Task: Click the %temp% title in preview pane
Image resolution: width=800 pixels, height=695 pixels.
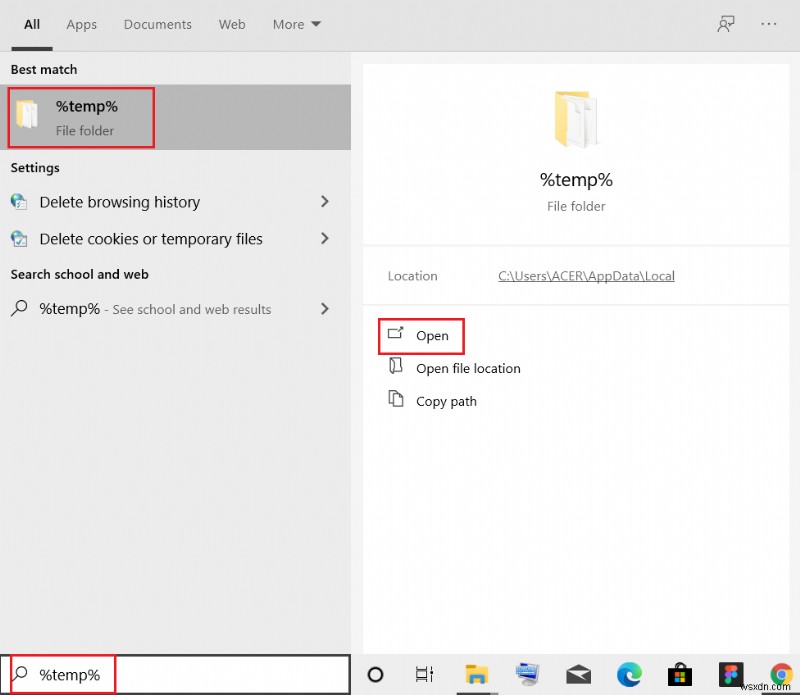Action: (x=576, y=180)
